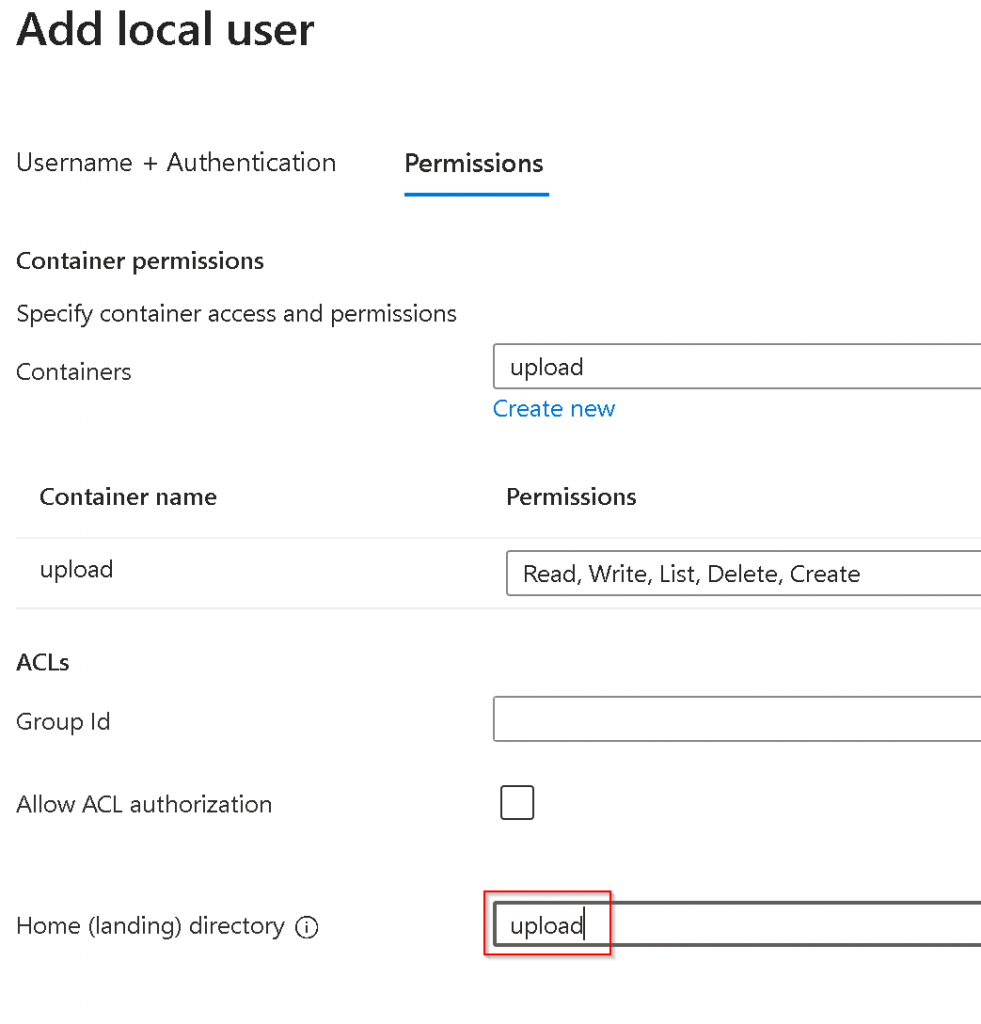Open the Containers dropdown showing upload
The image size is (981, 1024).
[736, 367]
